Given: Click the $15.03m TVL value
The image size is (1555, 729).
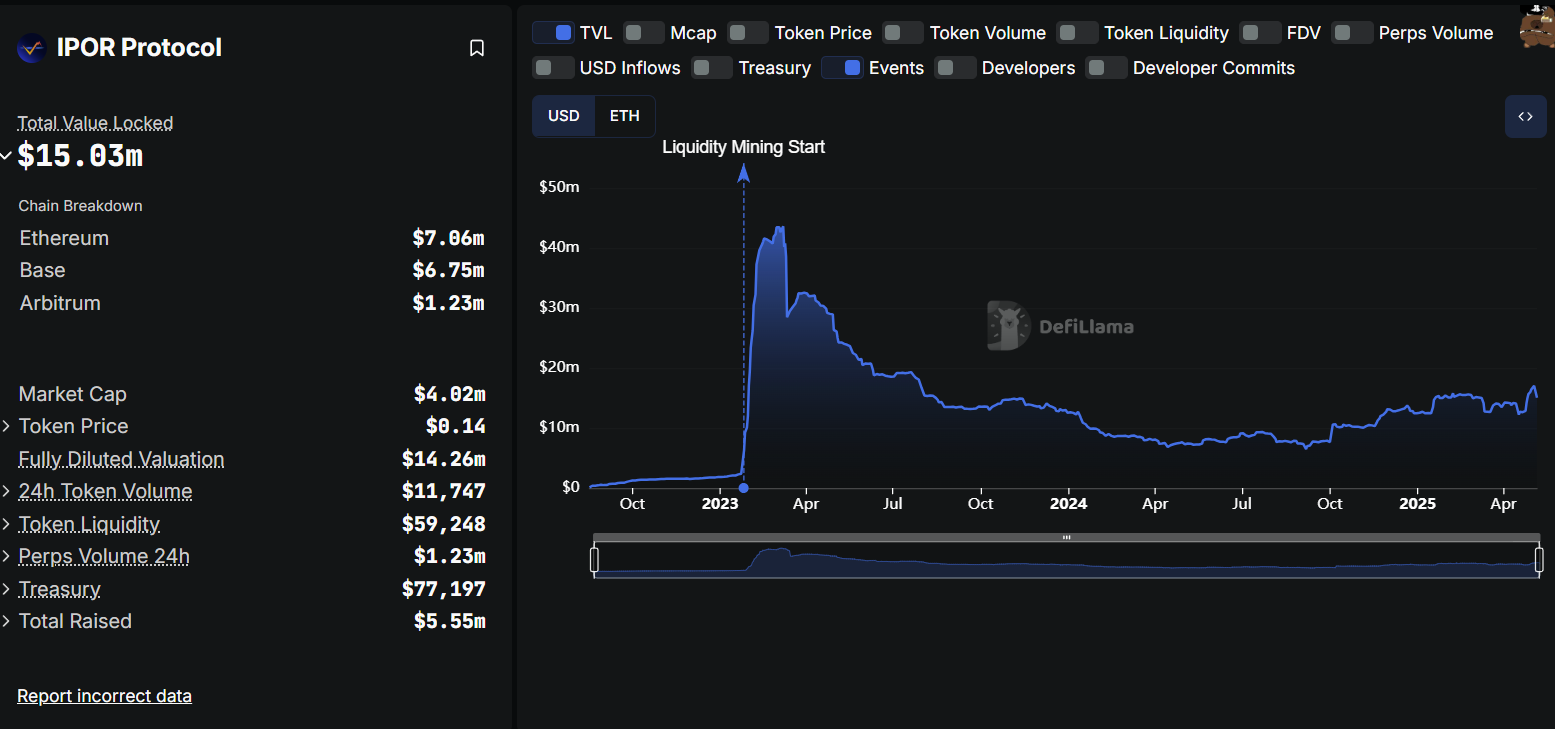Looking at the screenshot, I should [x=80, y=156].
